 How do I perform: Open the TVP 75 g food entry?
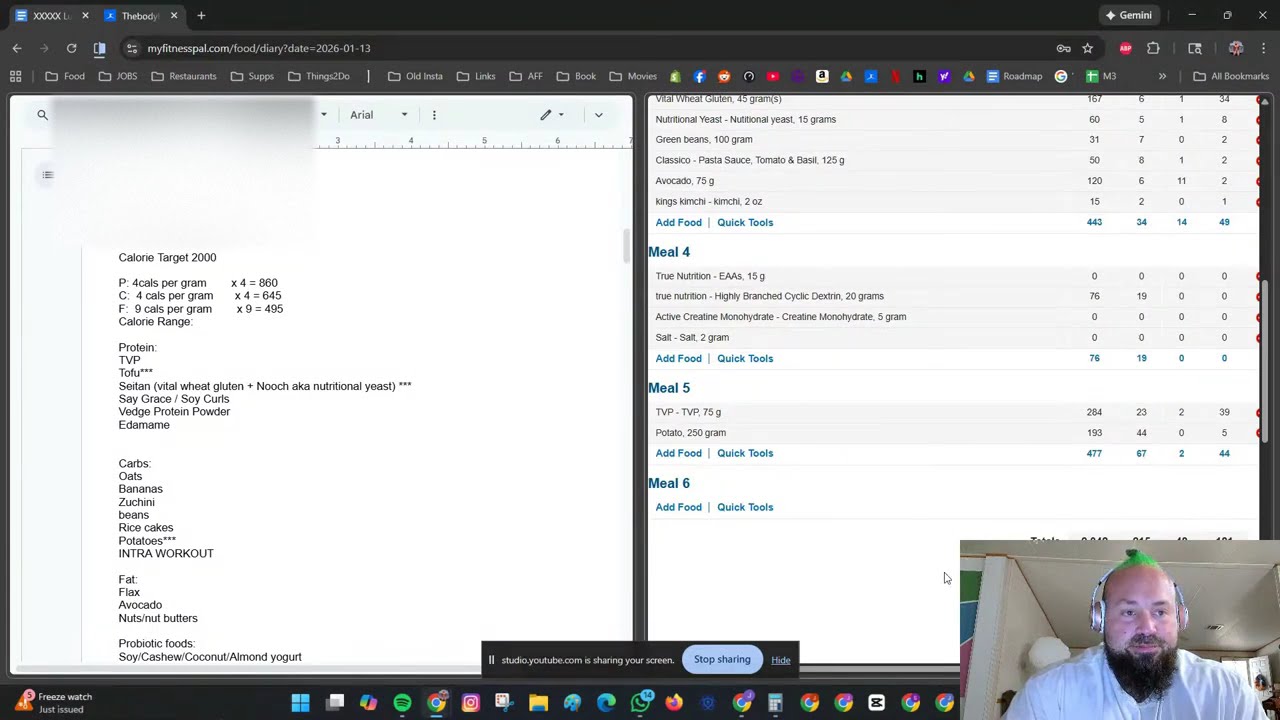click(x=688, y=412)
